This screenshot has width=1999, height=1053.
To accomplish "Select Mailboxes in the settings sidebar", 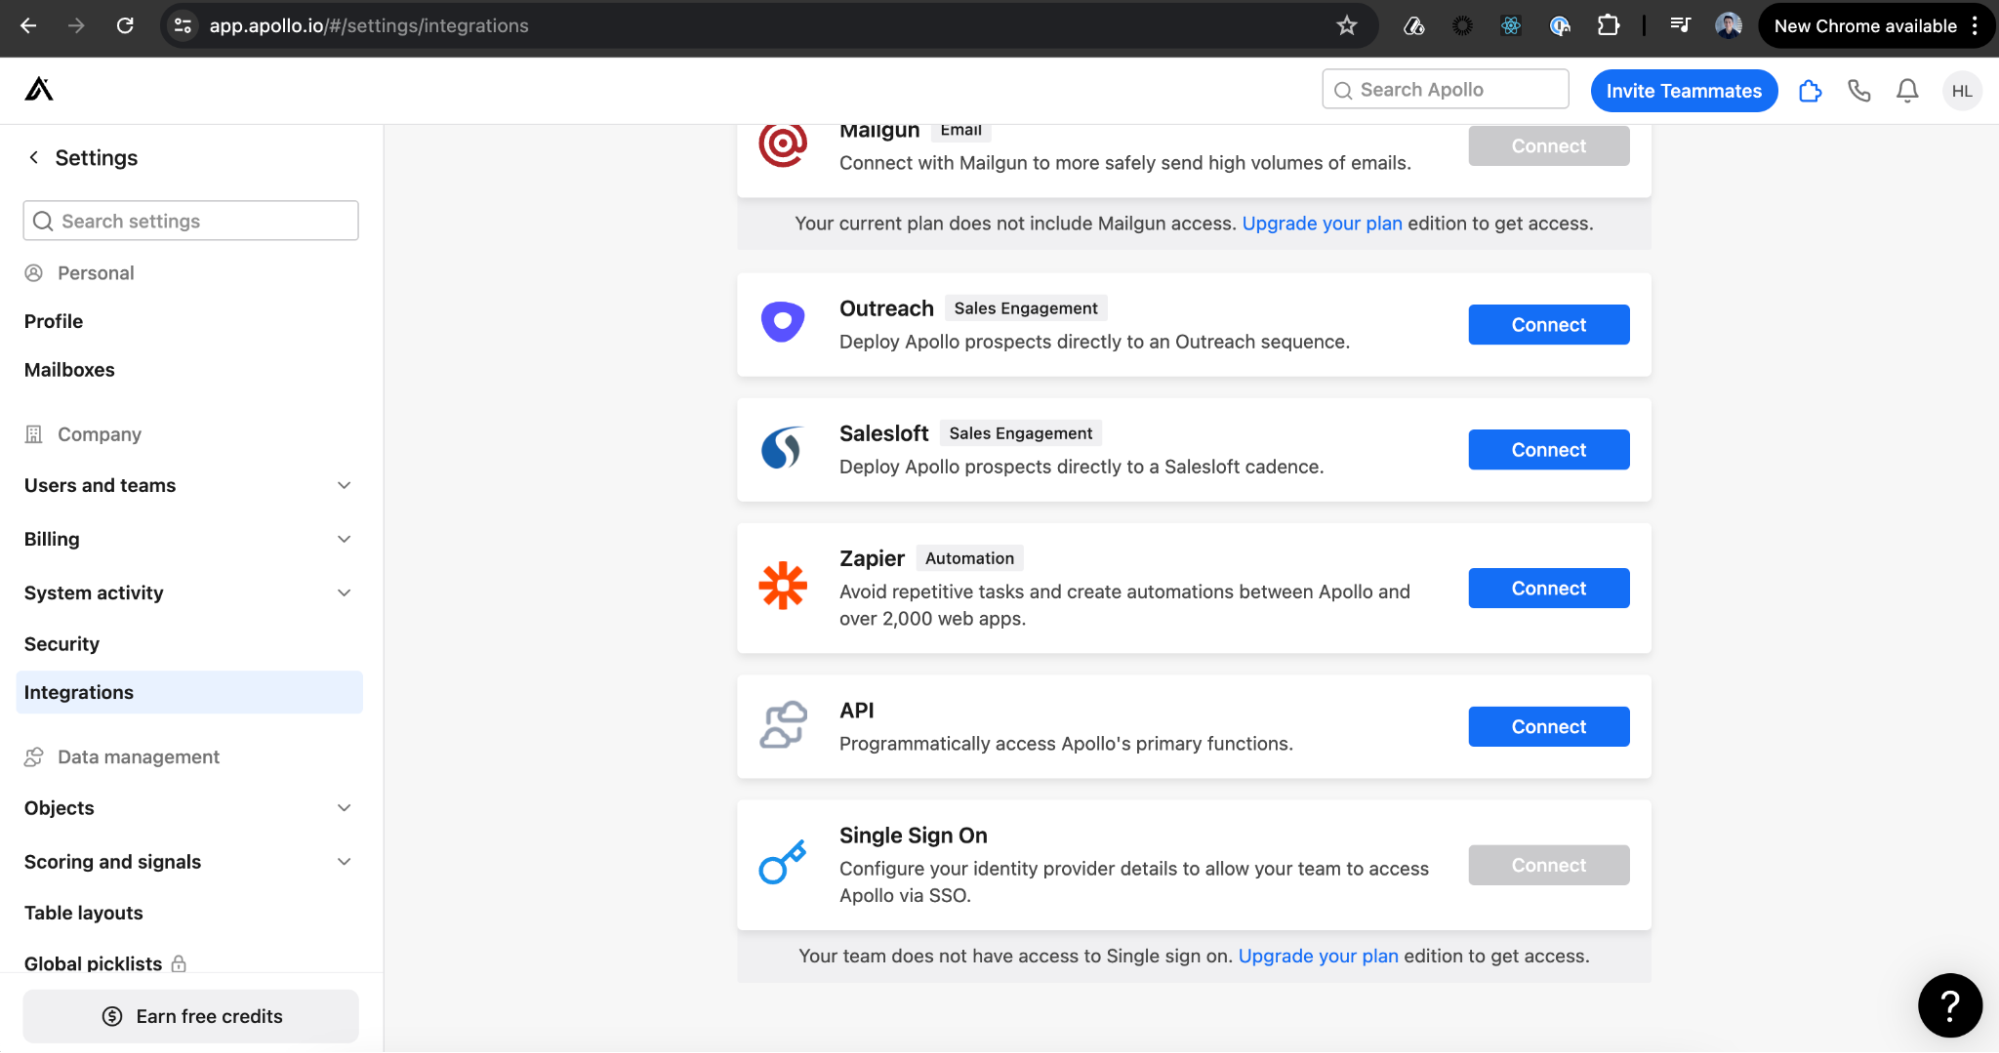I will (69, 369).
